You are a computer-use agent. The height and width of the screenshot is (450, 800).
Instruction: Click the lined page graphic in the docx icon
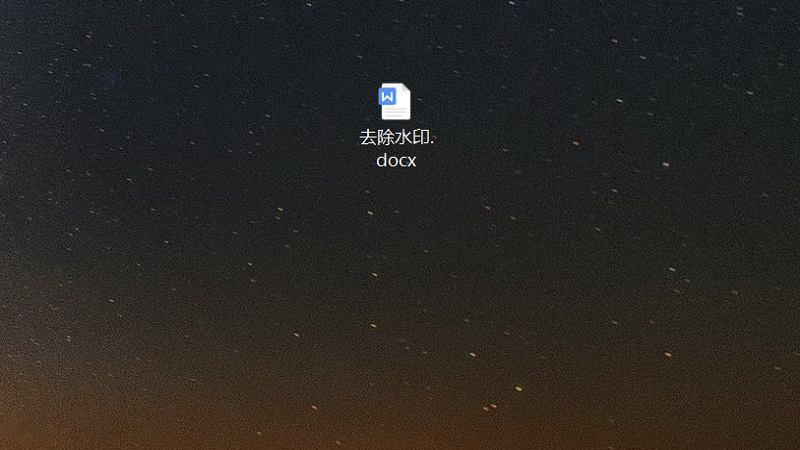pos(399,110)
